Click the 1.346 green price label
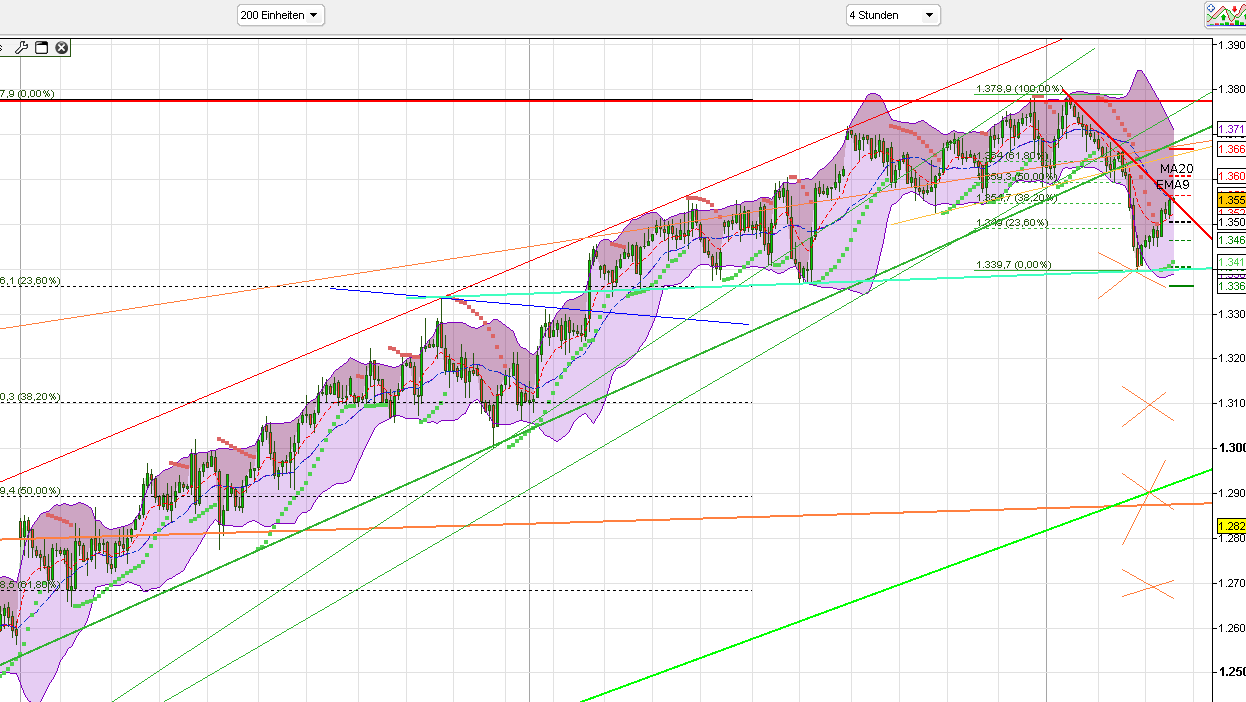This screenshot has height=702, width=1246. click(1231, 240)
